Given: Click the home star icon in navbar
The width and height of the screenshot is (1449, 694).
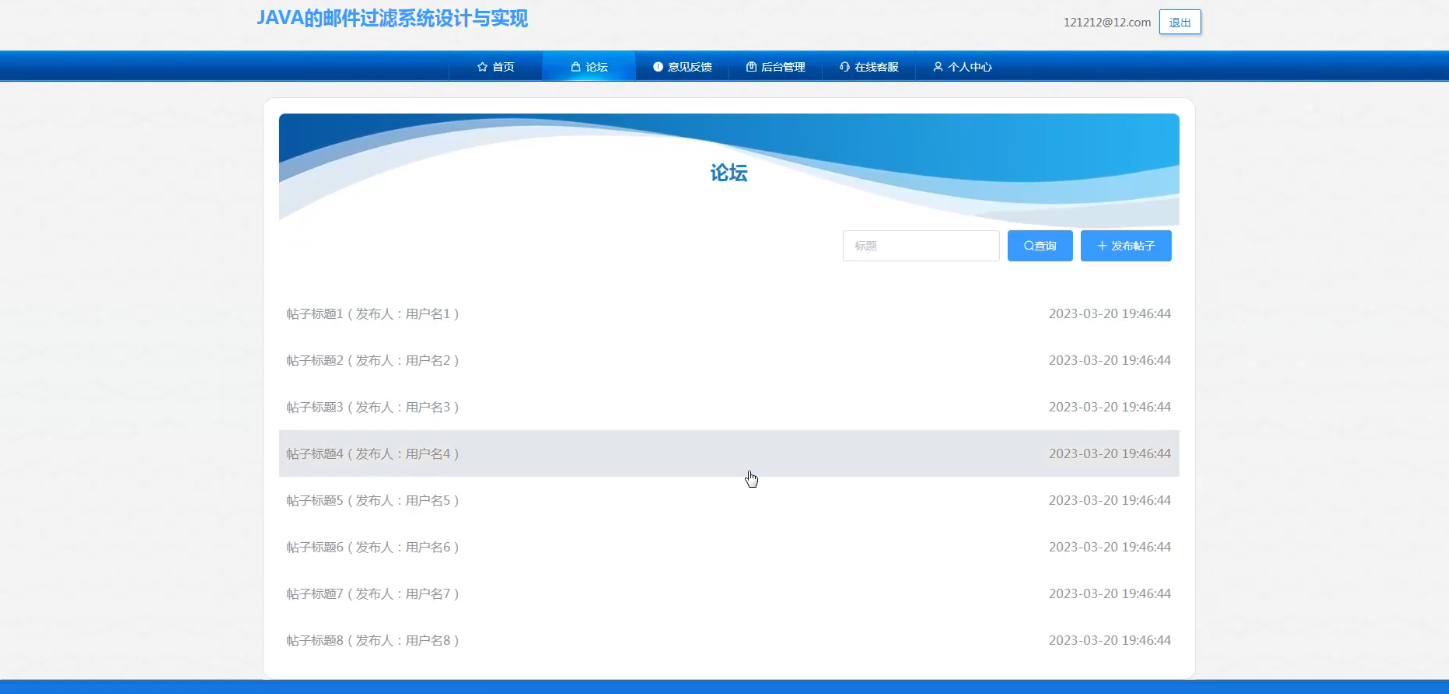Looking at the screenshot, I should pyautogui.click(x=481, y=66).
